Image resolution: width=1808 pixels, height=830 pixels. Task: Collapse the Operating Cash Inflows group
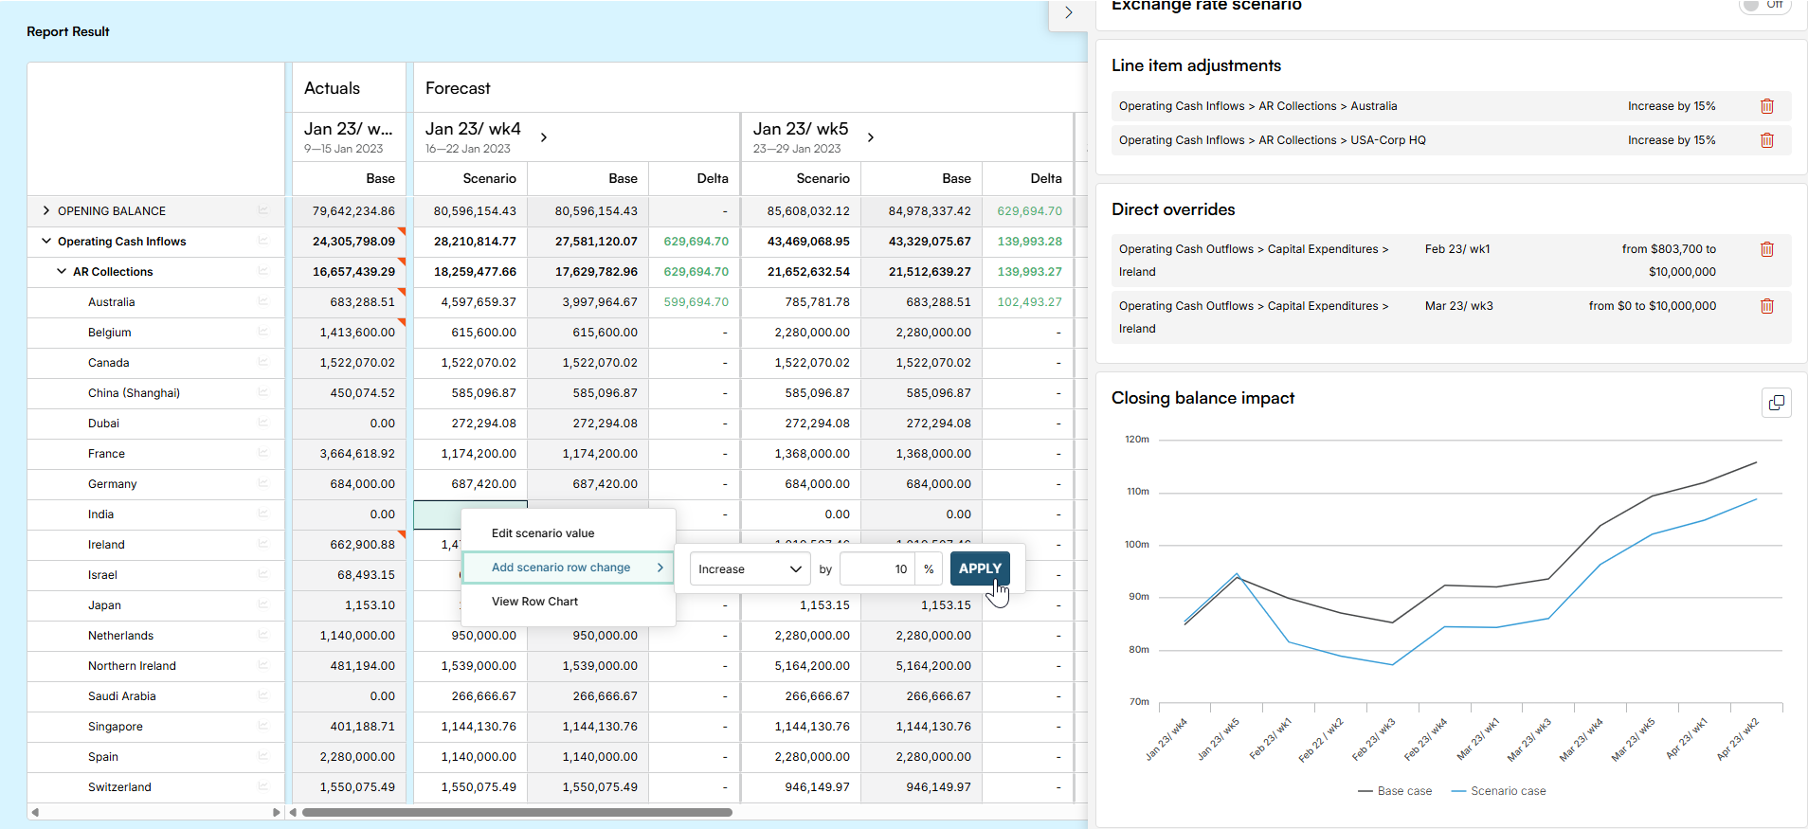click(46, 241)
